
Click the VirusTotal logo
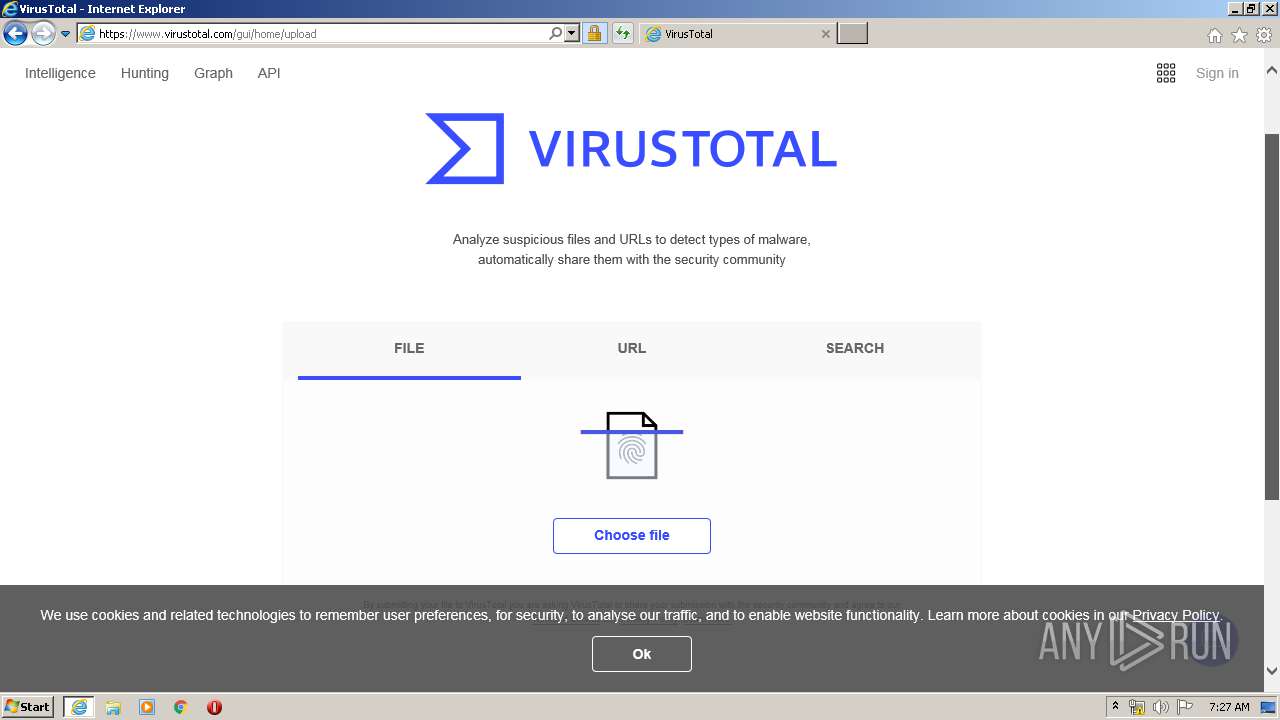pyautogui.click(x=631, y=148)
